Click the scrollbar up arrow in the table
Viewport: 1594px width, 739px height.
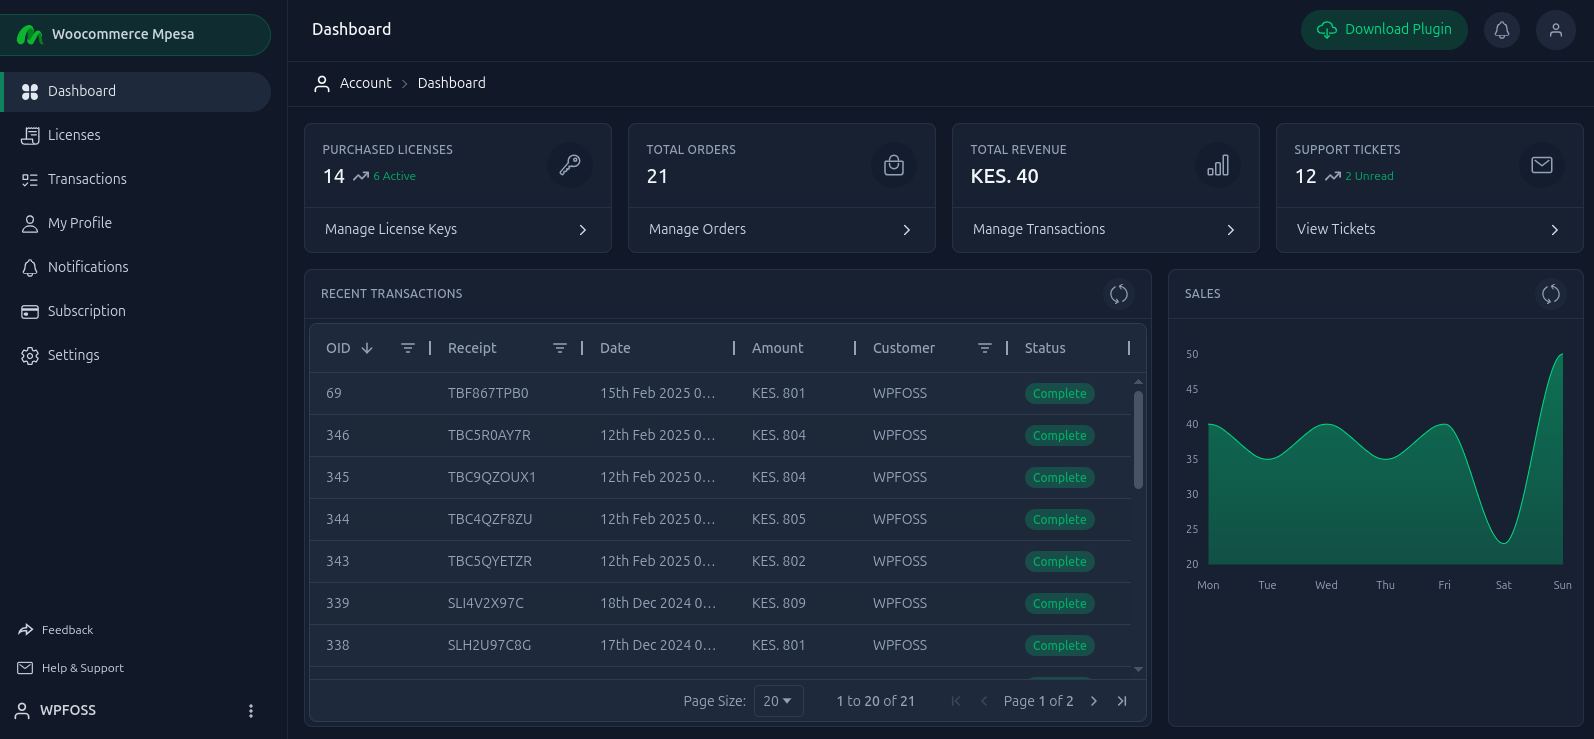pyautogui.click(x=1138, y=382)
